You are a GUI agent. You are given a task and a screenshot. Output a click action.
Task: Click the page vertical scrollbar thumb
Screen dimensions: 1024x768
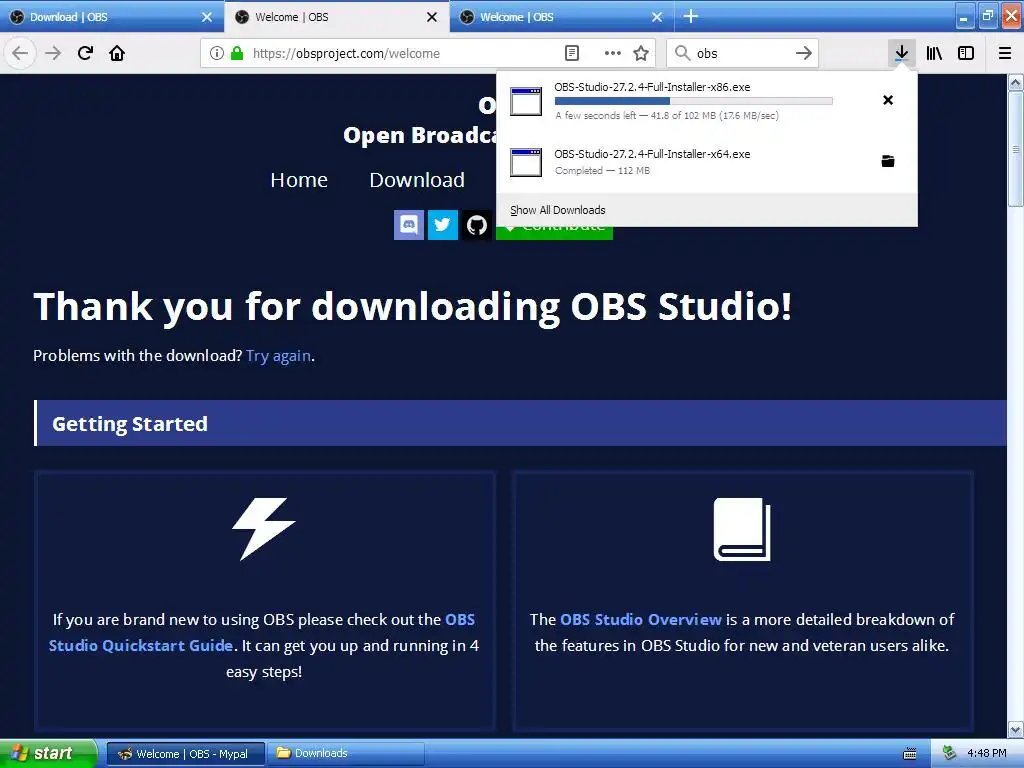[1015, 149]
